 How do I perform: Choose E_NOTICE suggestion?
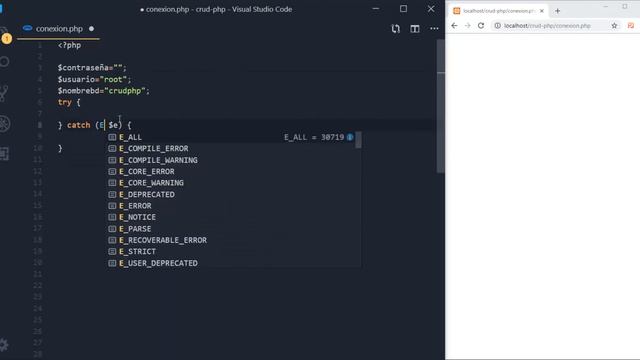(x=230, y=217)
